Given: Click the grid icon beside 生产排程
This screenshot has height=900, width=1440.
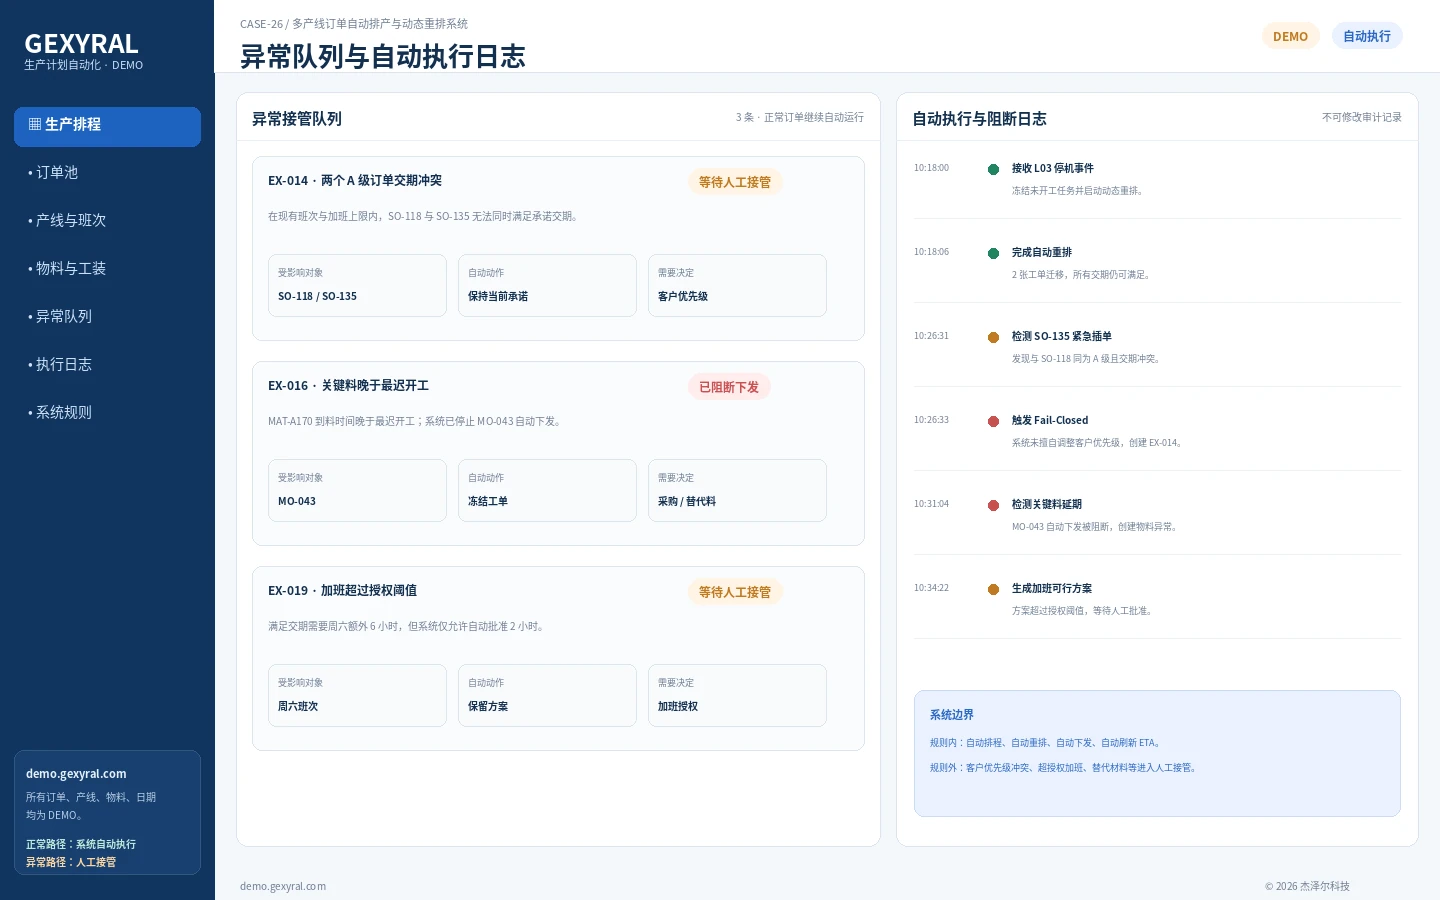Looking at the screenshot, I should tap(35, 125).
